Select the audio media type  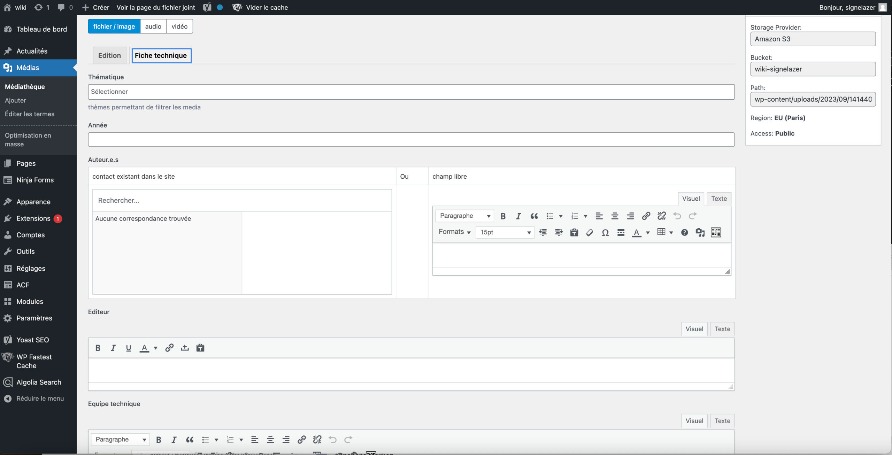point(153,26)
